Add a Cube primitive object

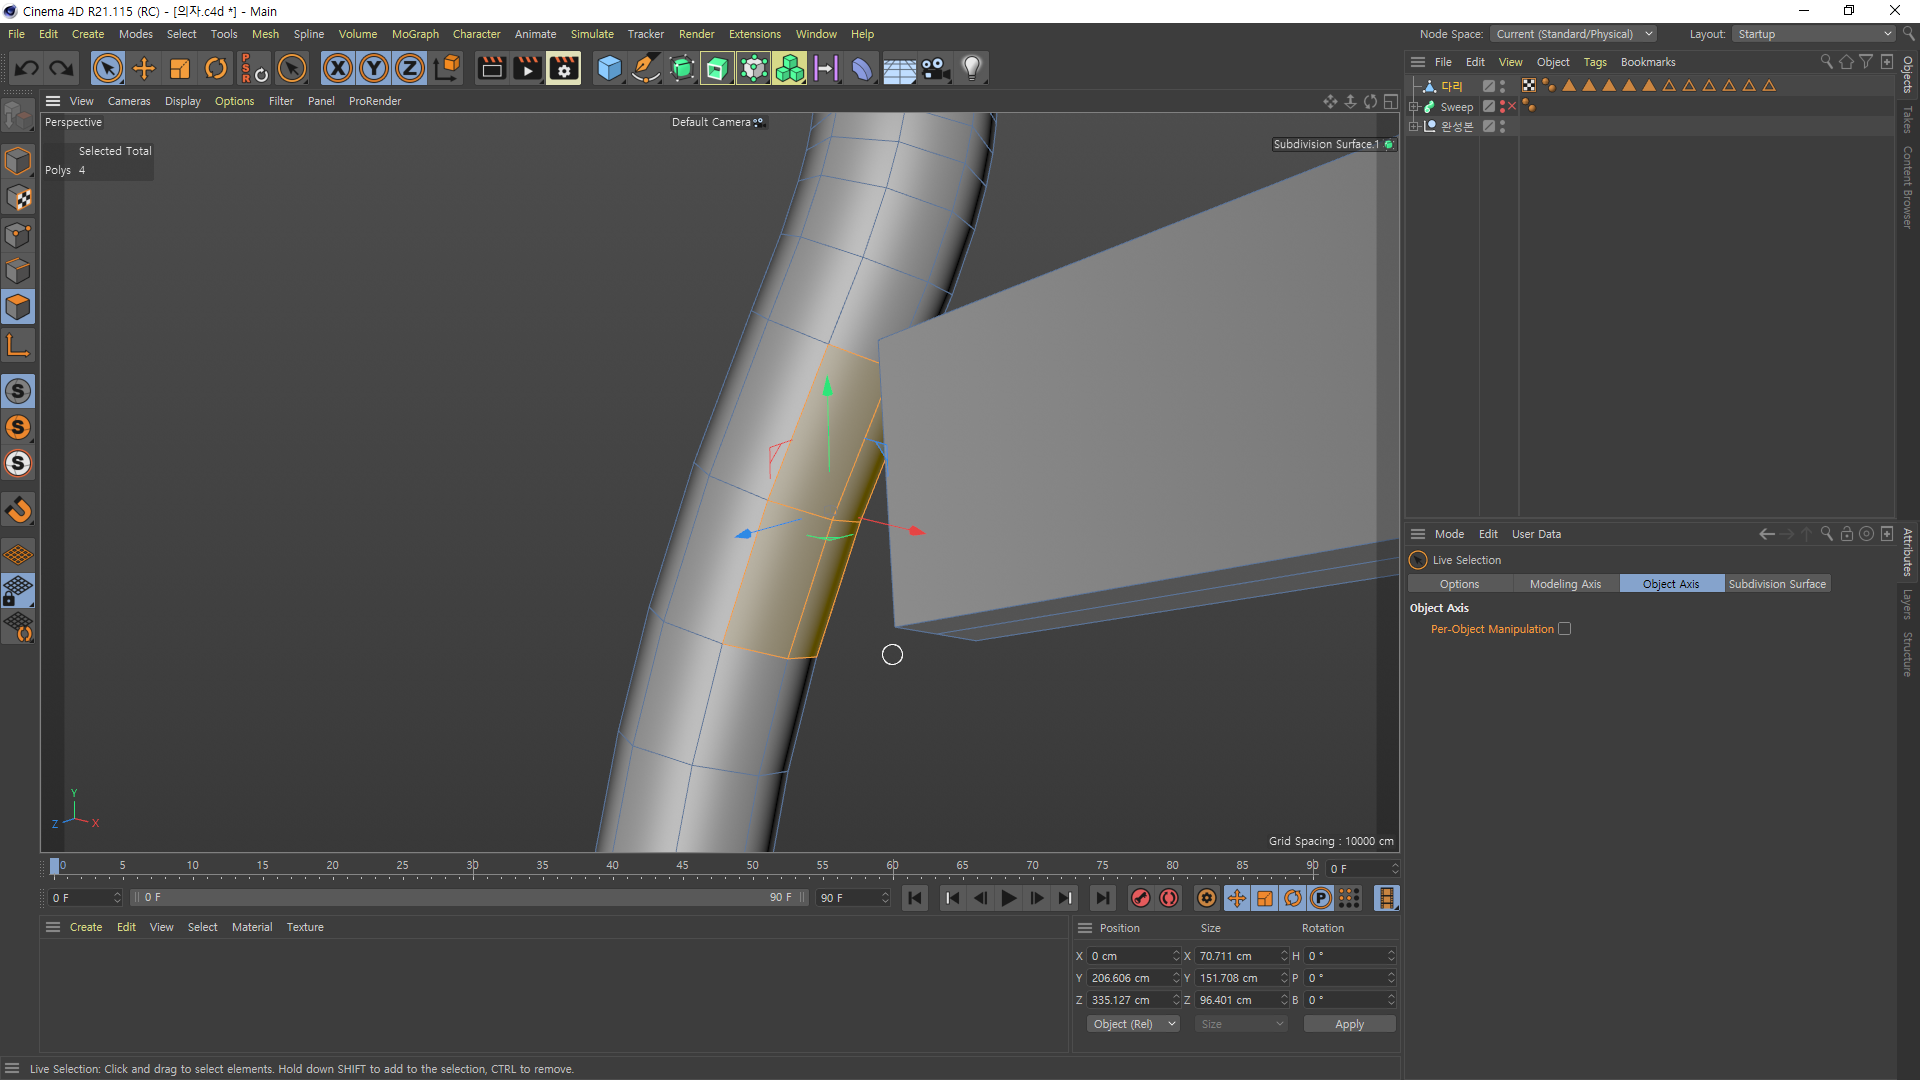click(609, 68)
